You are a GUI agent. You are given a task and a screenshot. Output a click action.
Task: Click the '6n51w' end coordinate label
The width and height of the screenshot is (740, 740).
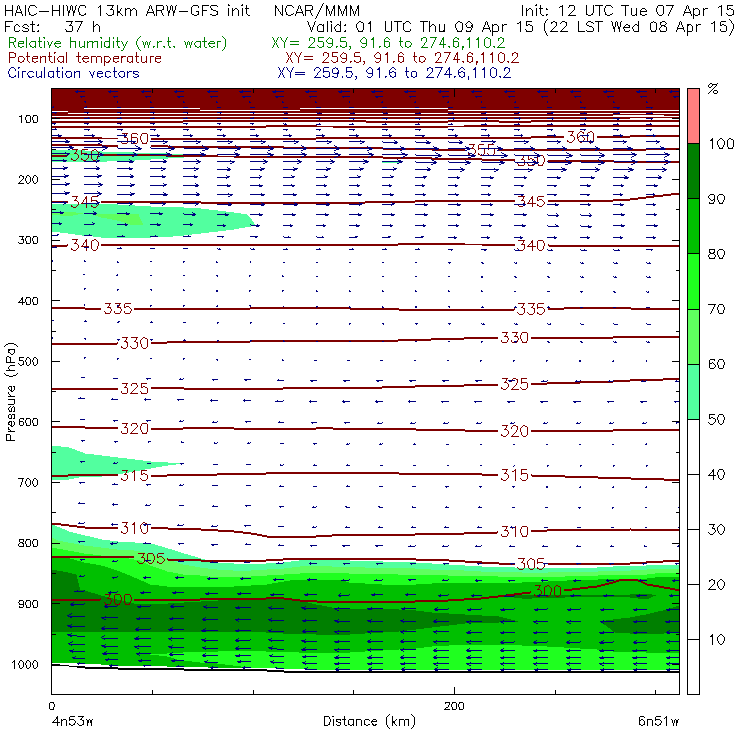(658, 721)
